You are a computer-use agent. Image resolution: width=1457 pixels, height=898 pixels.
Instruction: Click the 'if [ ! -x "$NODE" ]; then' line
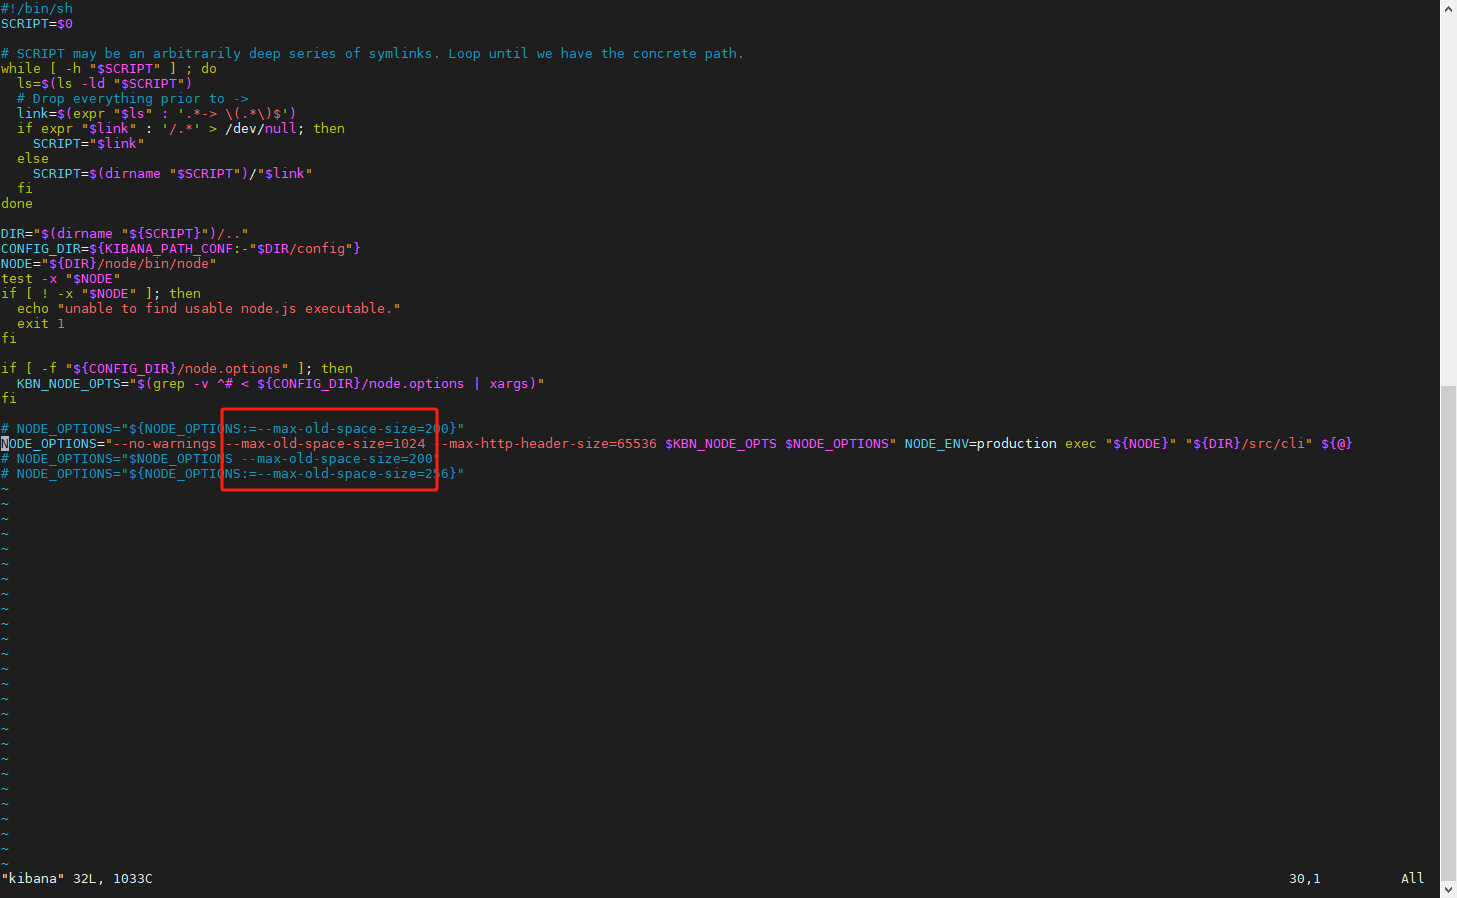tap(100, 293)
